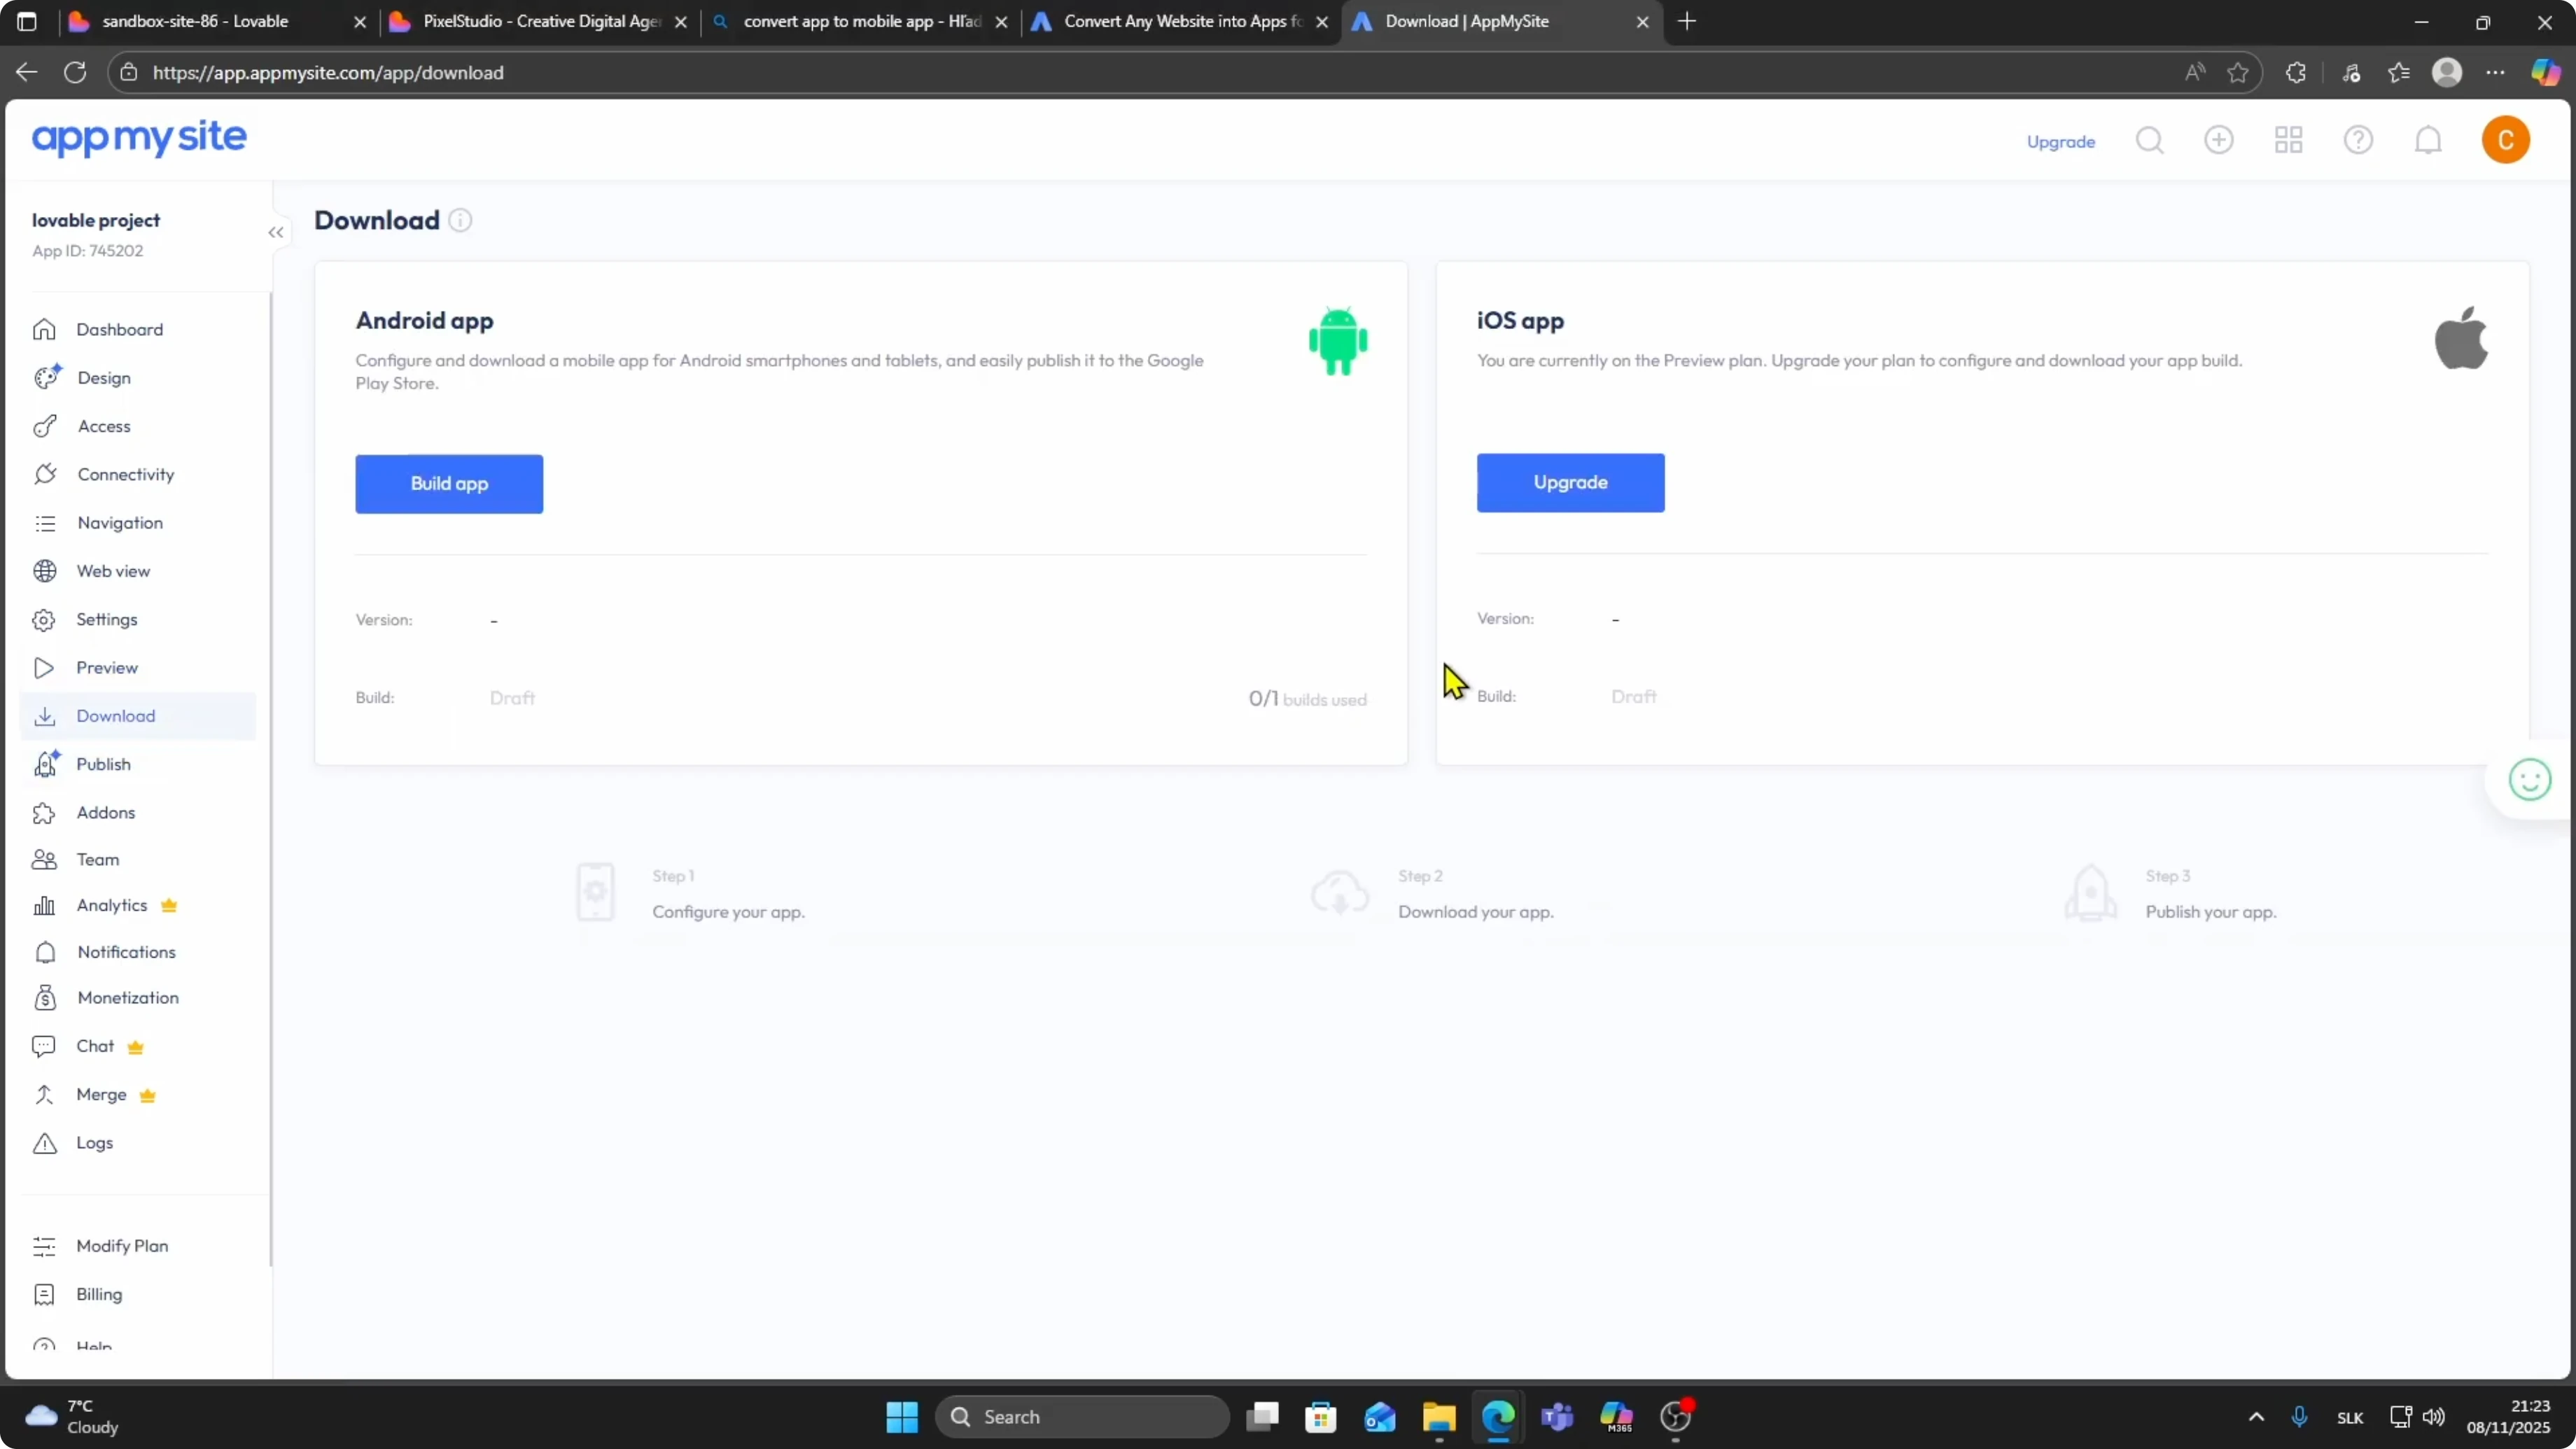Click the help question mark icon

pyautogui.click(x=2358, y=140)
